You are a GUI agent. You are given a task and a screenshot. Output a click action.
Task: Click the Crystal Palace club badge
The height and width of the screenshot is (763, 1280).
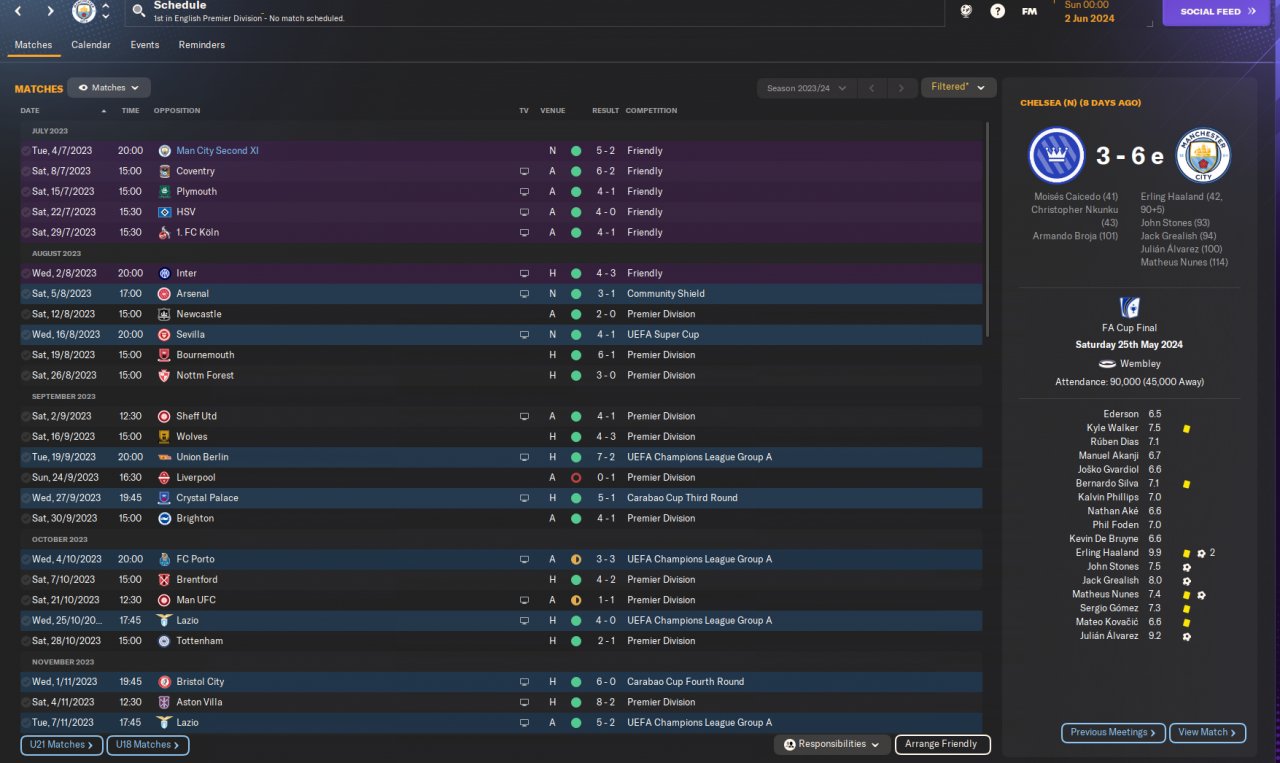click(x=165, y=498)
